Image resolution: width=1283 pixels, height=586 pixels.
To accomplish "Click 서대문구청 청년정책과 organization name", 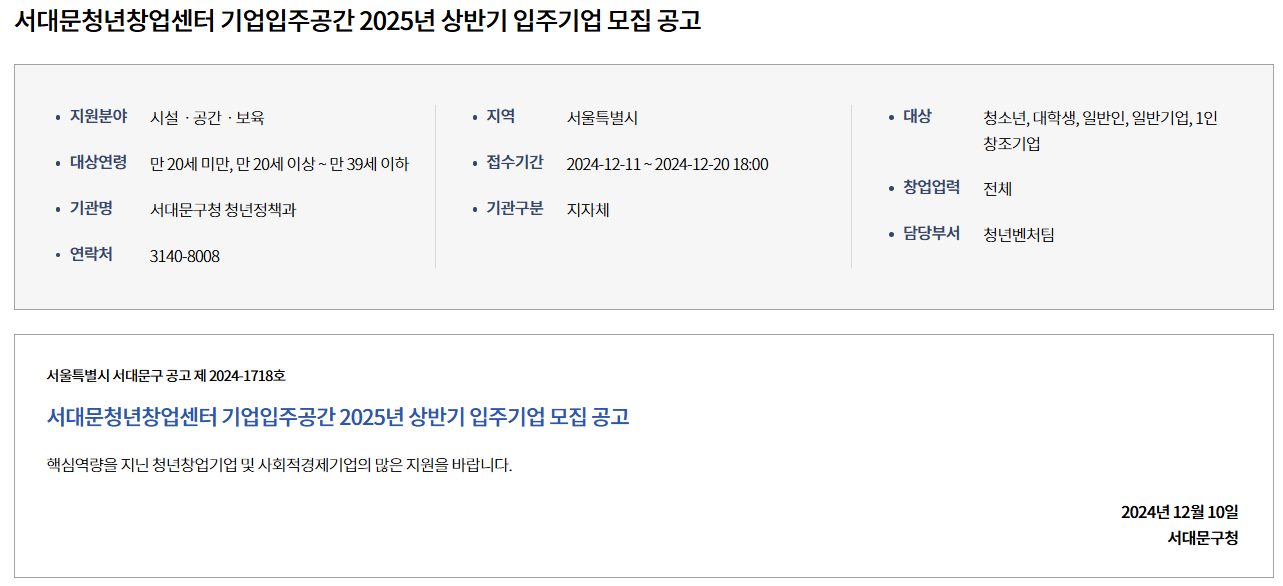I will coord(223,210).
